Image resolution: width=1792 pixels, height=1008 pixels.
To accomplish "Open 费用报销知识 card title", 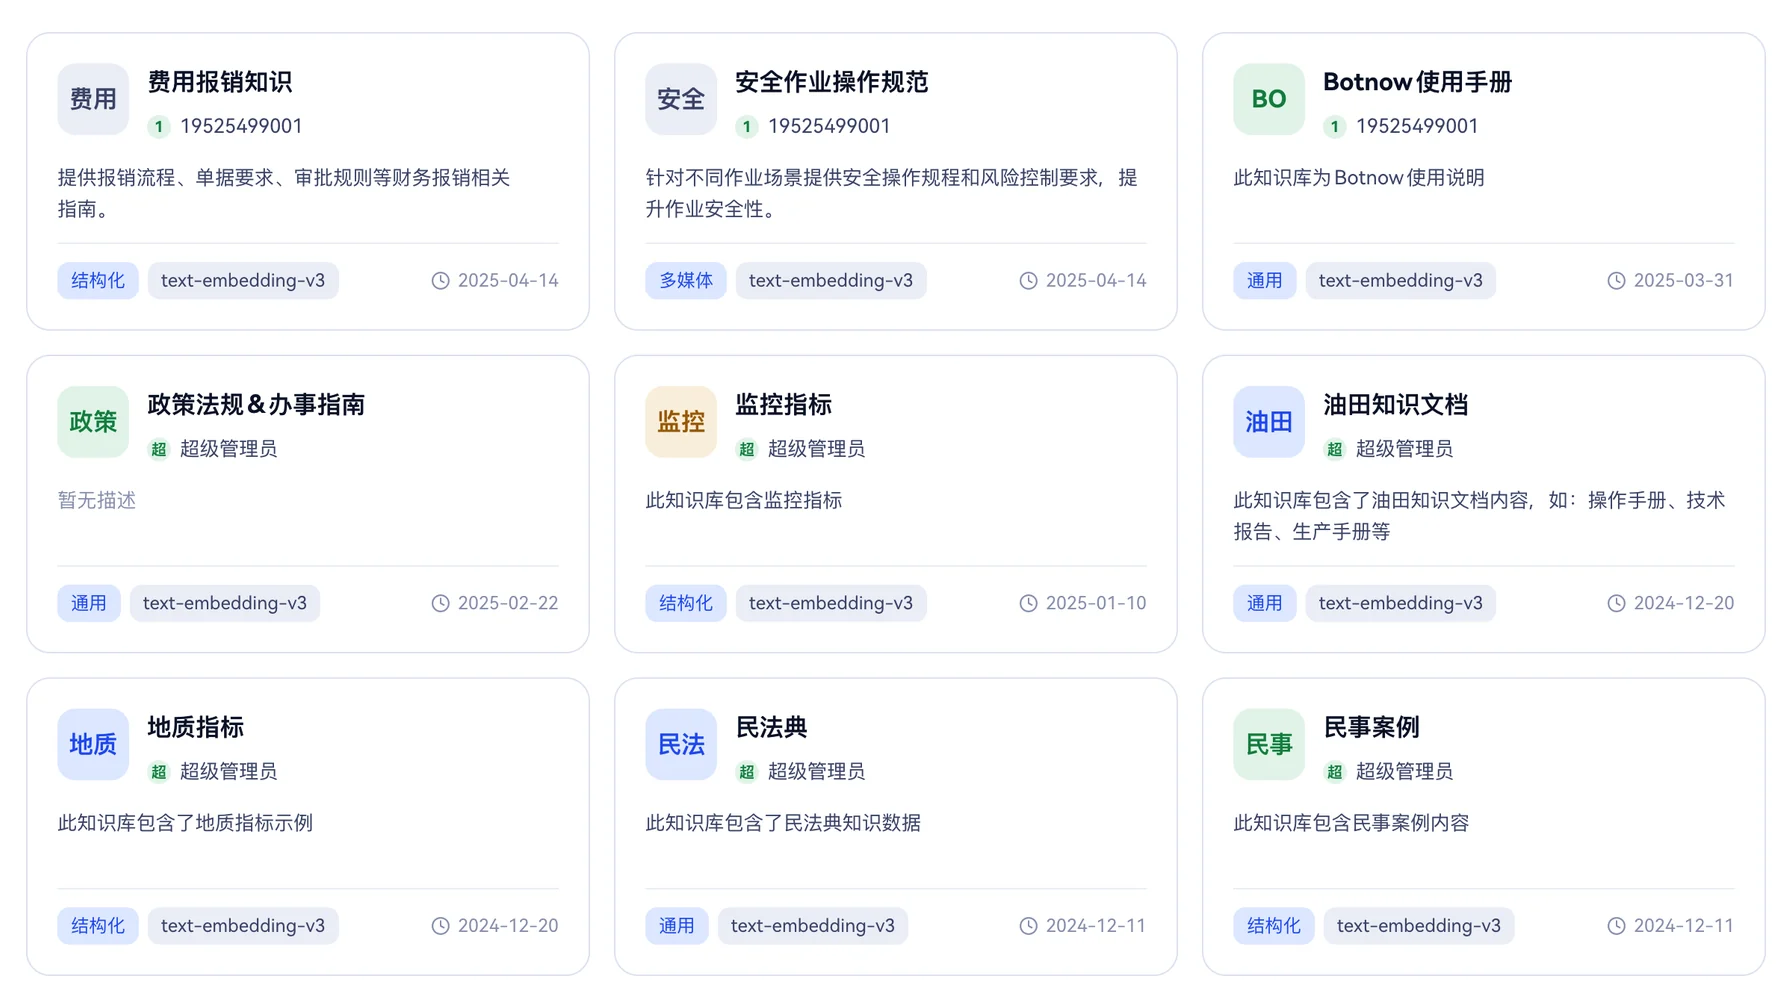I will pyautogui.click(x=220, y=82).
